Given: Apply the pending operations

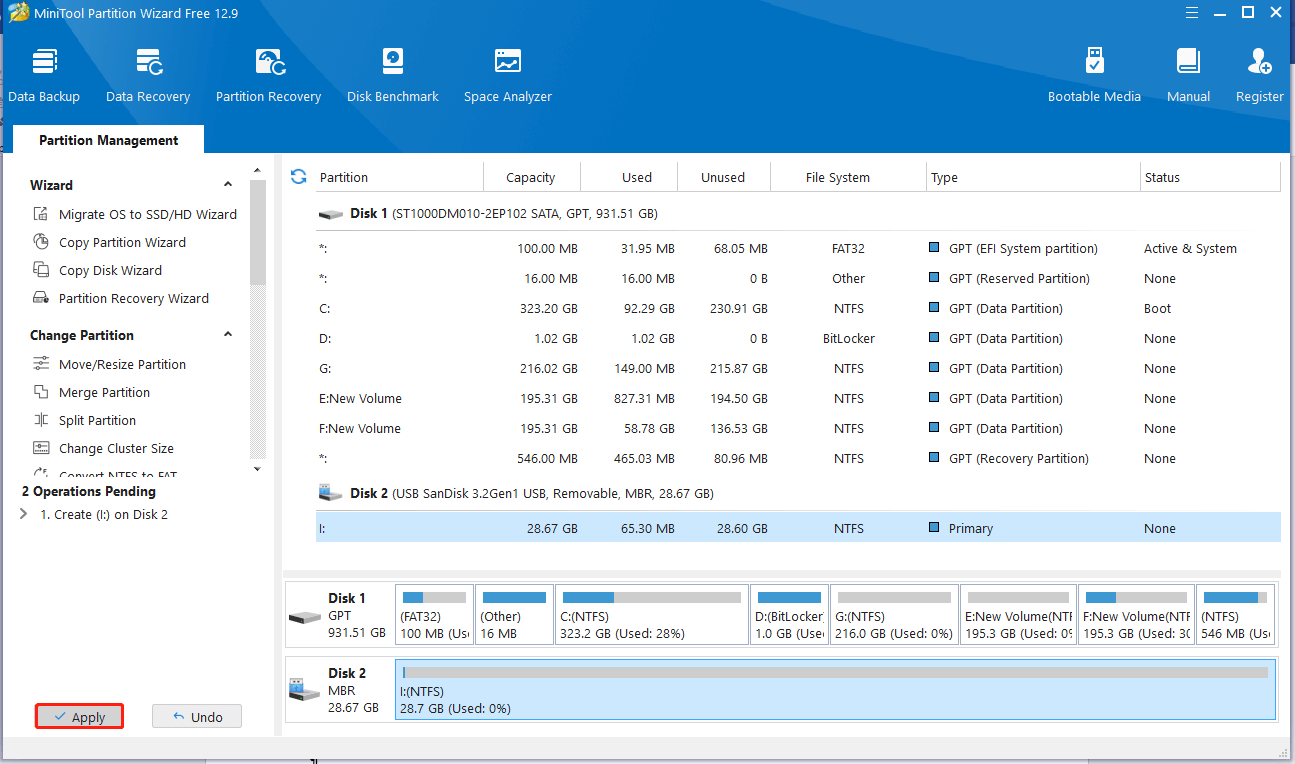Looking at the screenshot, I should pyautogui.click(x=79, y=717).
